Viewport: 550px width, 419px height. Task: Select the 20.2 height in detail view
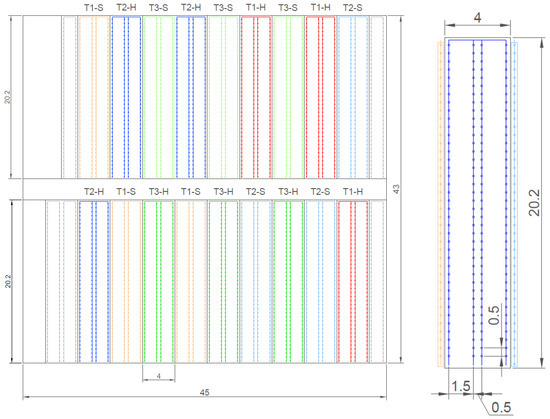tap(534, 203)
